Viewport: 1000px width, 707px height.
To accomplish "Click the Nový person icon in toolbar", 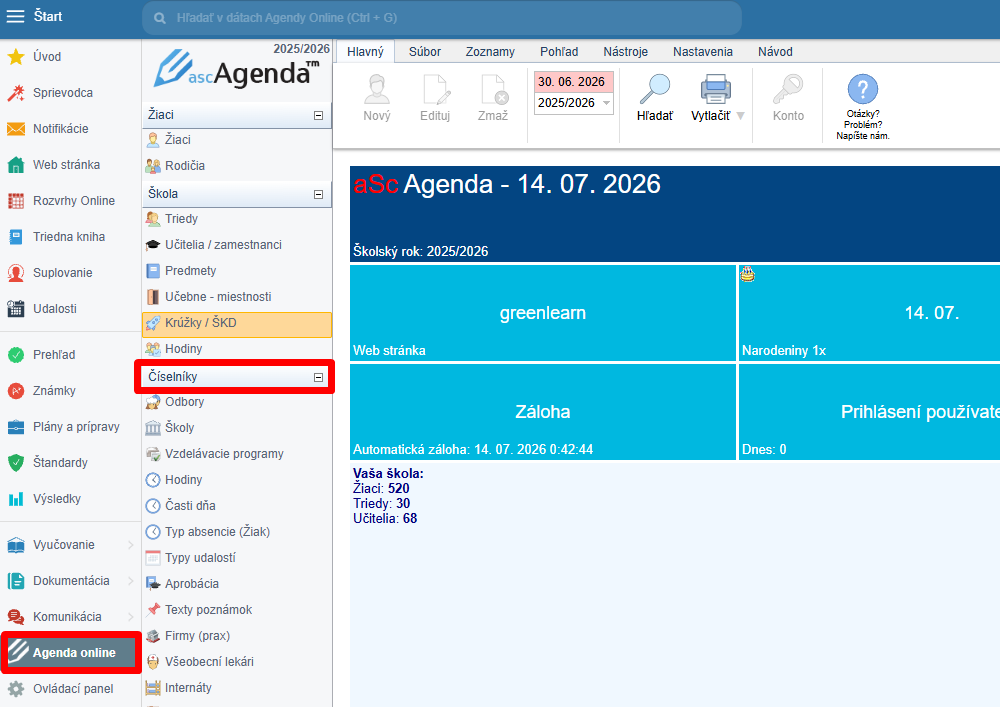I will (x=377, y=89).
